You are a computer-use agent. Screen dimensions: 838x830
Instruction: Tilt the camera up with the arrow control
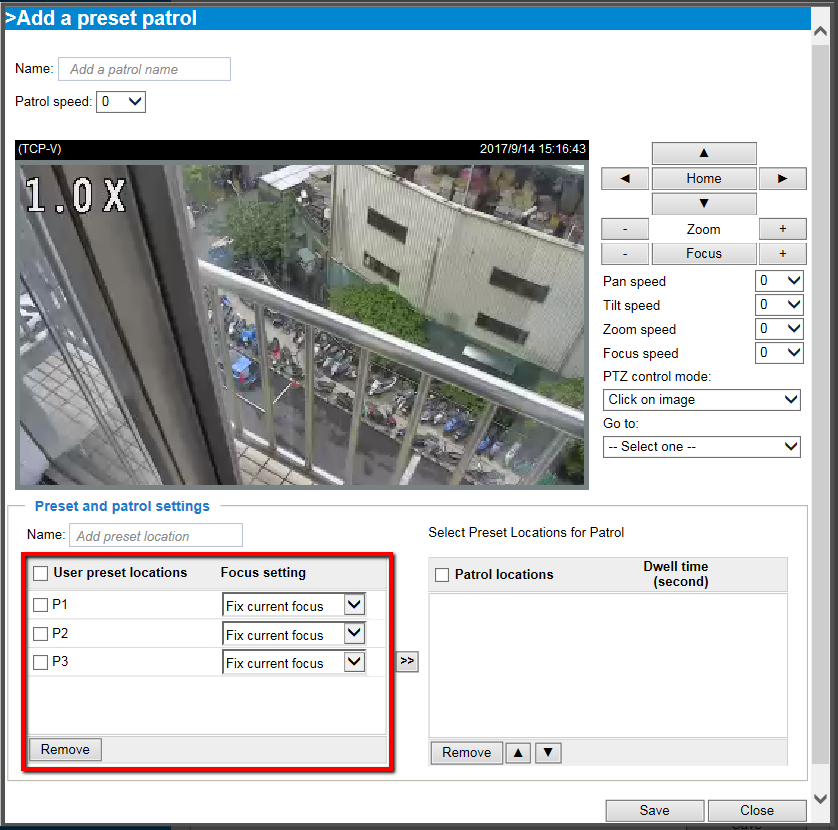click(x=703, y=153)
